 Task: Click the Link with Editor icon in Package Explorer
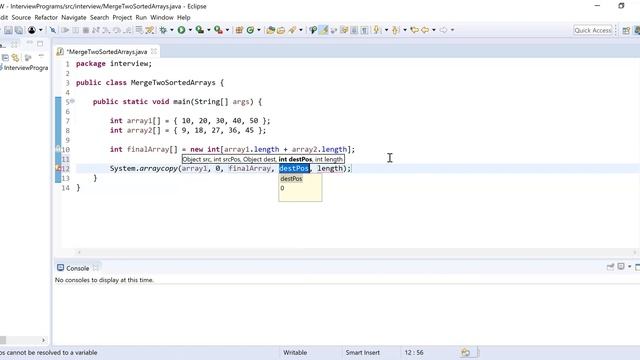point(16,58)
